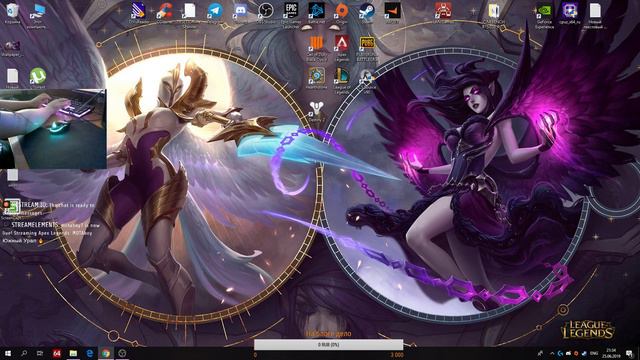Launch the Hearthstone desktop shortcut
The height and width of the screenshot is (360, 640).
click(x=316, y=78)
